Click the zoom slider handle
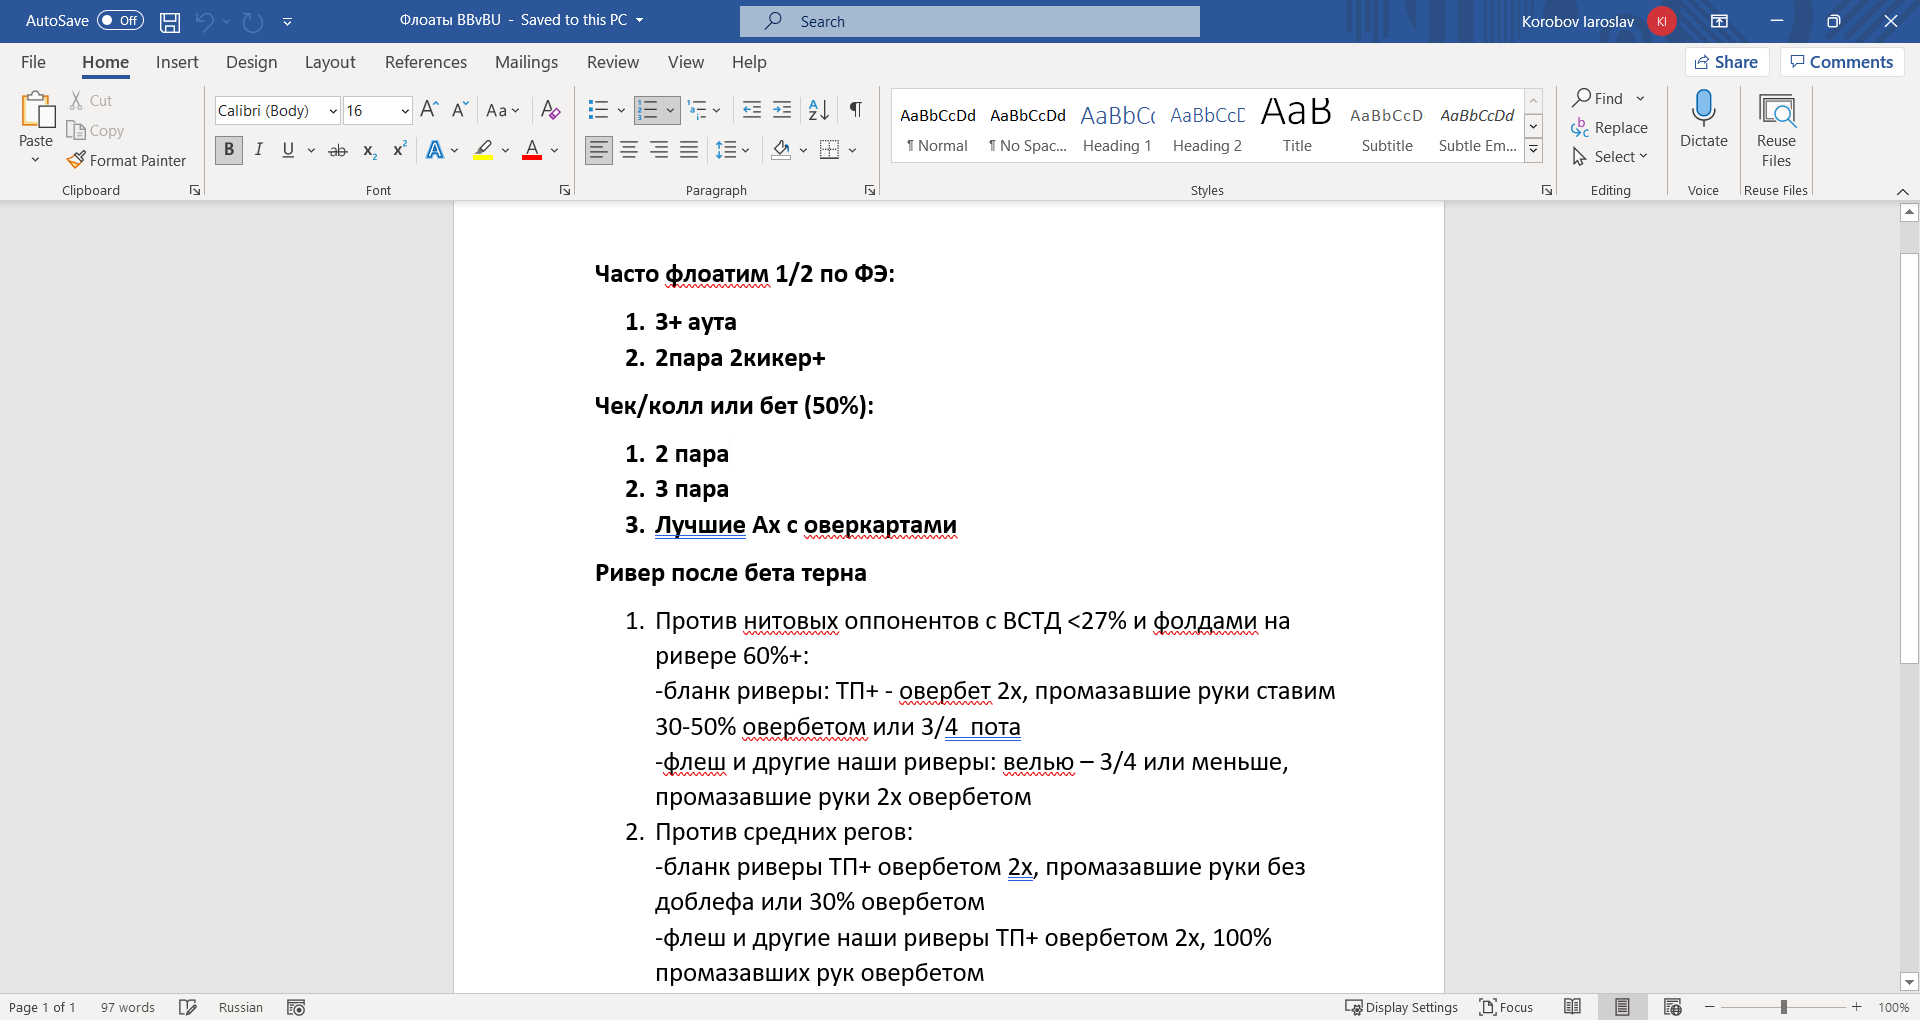The width and height of the screenshot is (1920, 1020). (1783, 1007)
